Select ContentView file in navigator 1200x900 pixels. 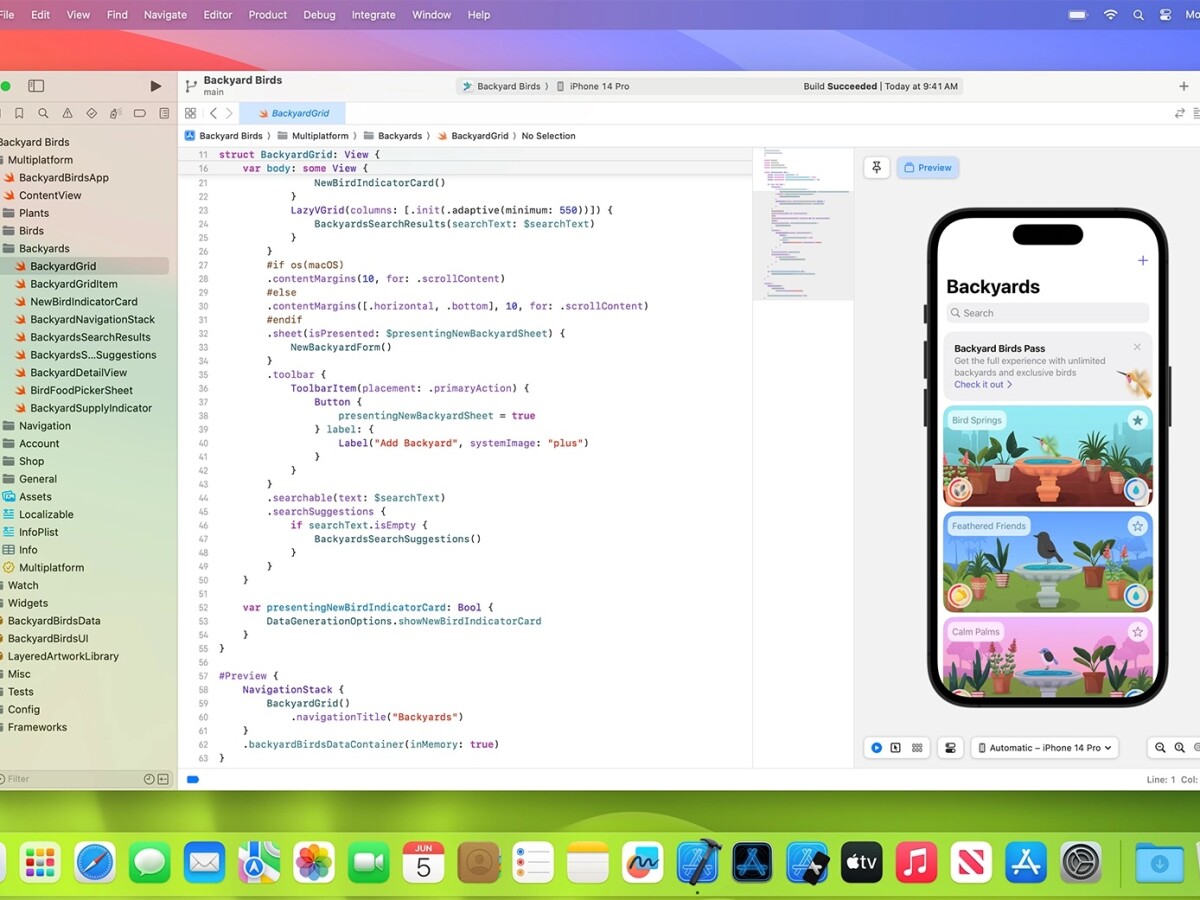coord(50,196)
